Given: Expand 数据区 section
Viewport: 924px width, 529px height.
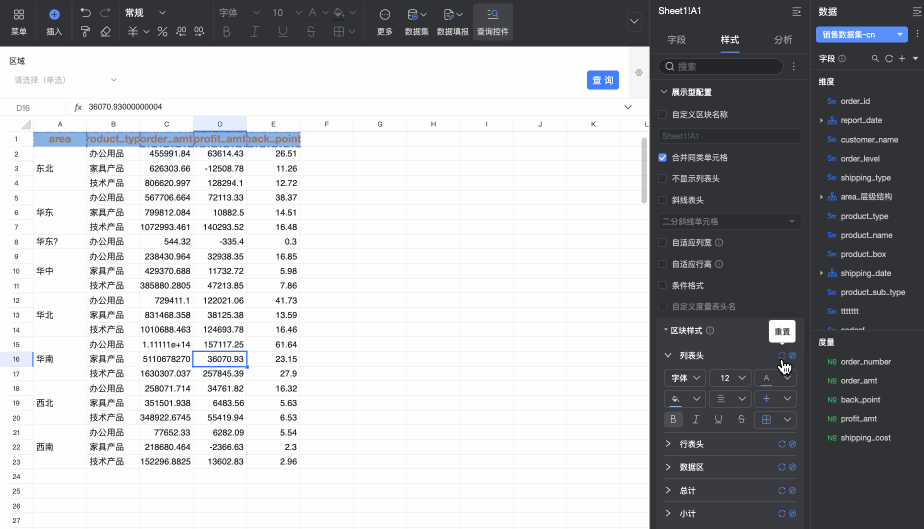Looking at the screenshot, I should (x=668, y=467).
